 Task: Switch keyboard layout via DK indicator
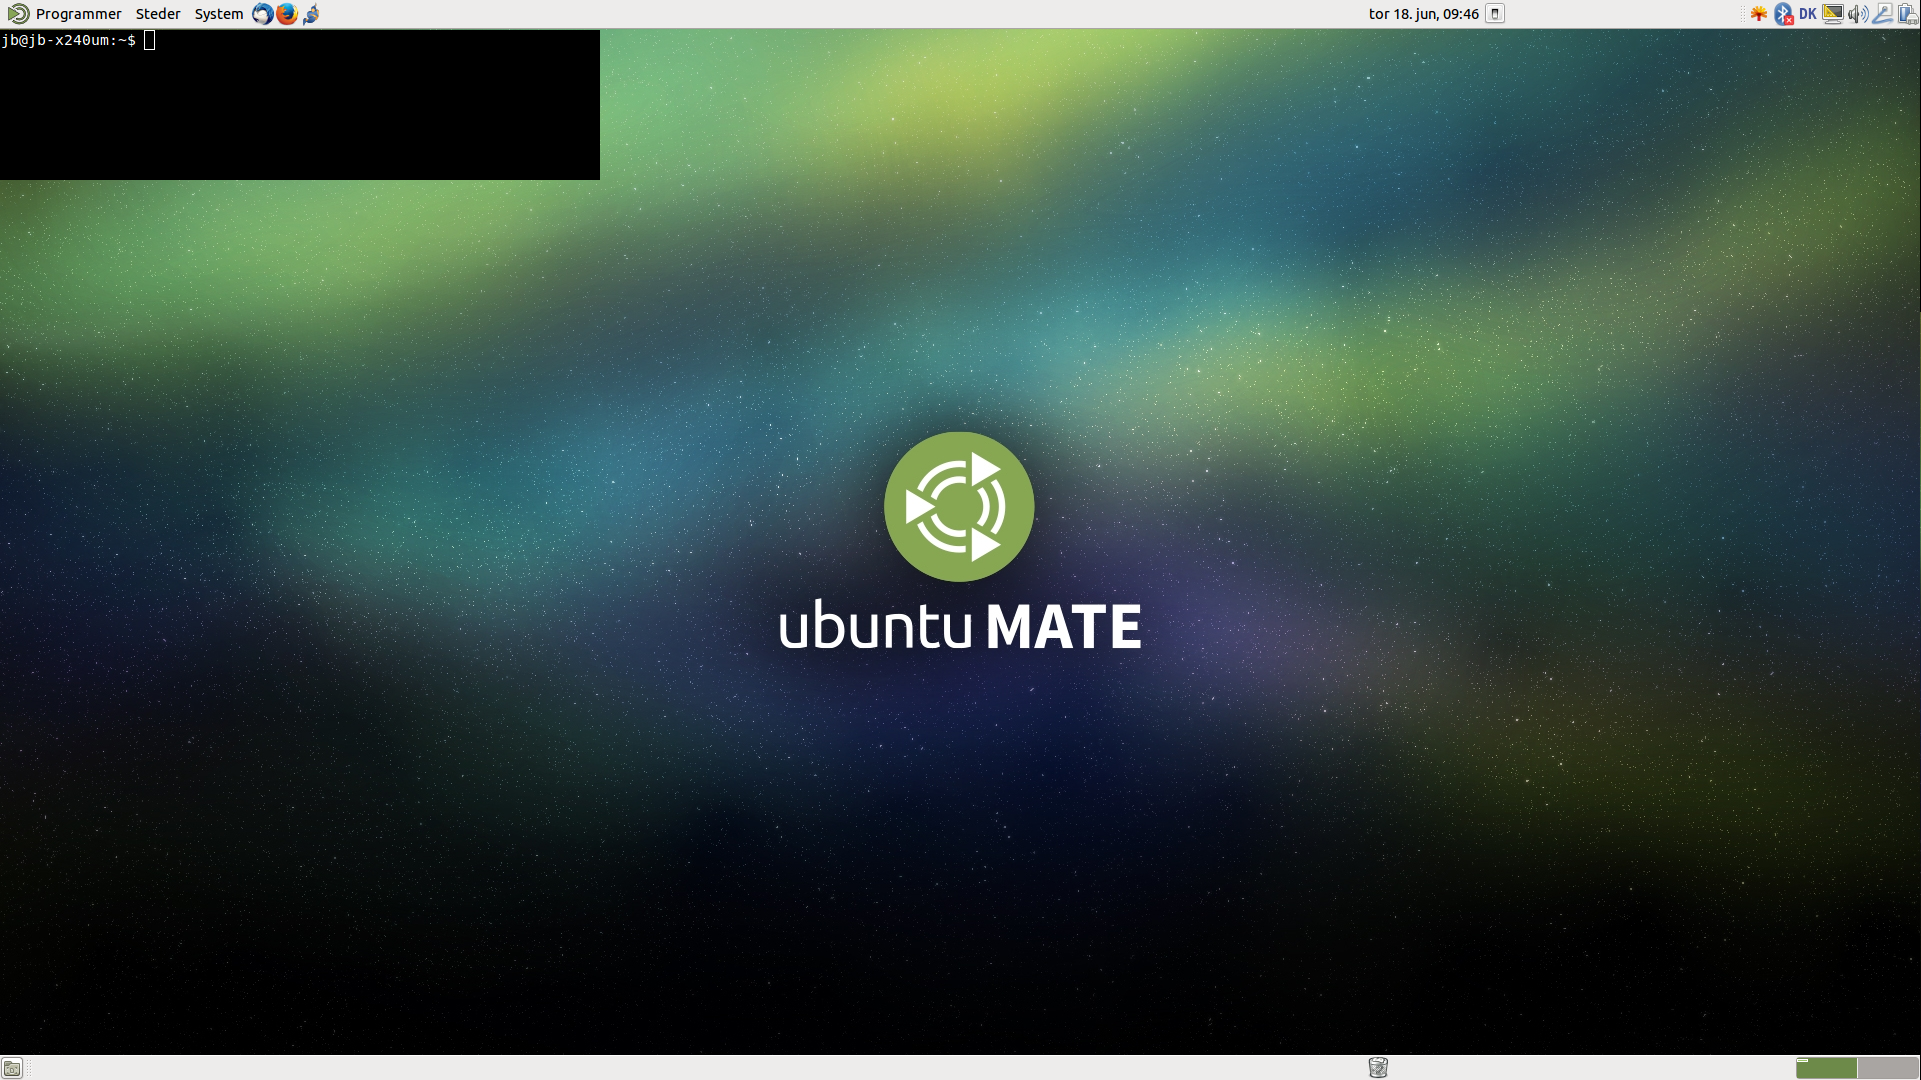click(1808, 14)
